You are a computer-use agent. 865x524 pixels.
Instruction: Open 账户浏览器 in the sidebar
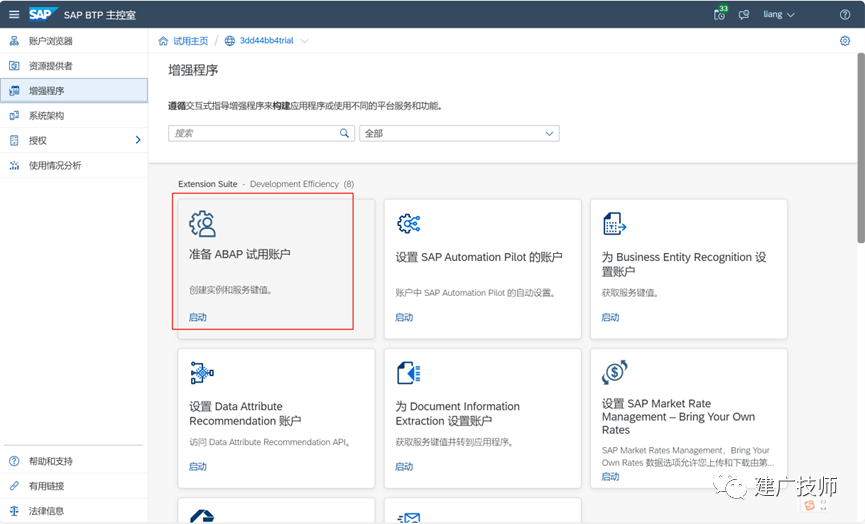click(x=74, y=41)
